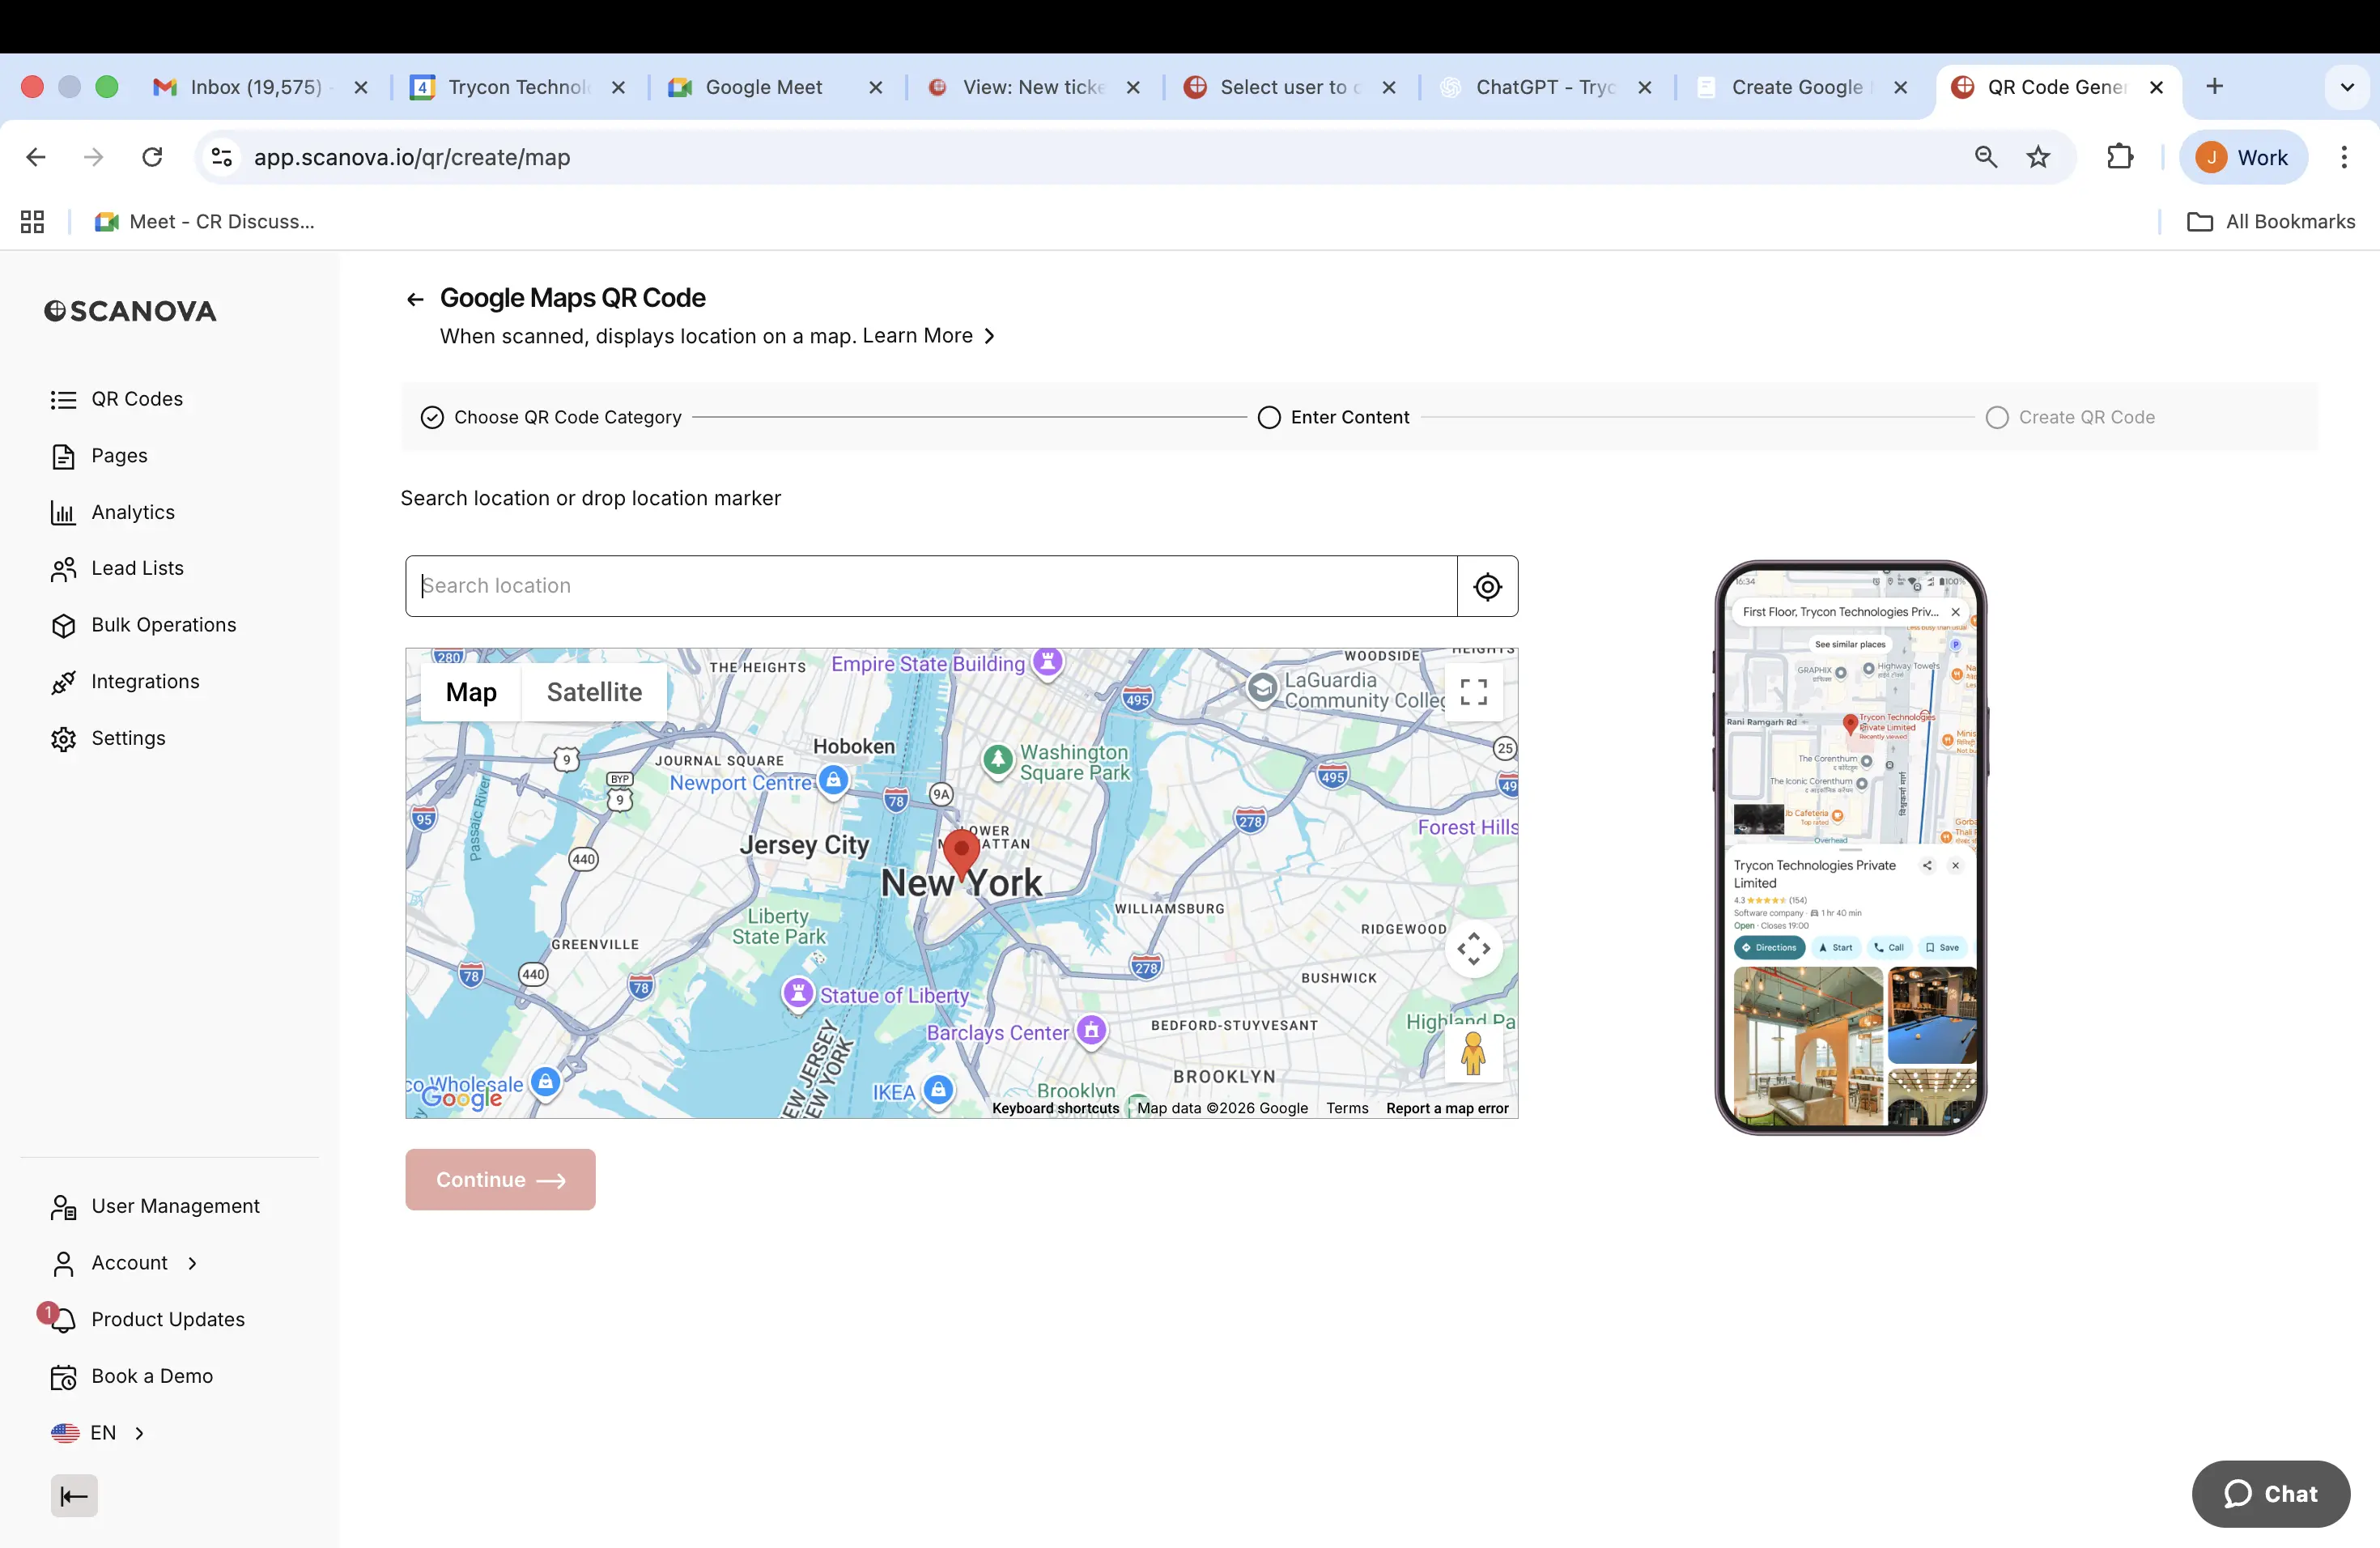Go back to previous browser page

click(x=36, y=157)
